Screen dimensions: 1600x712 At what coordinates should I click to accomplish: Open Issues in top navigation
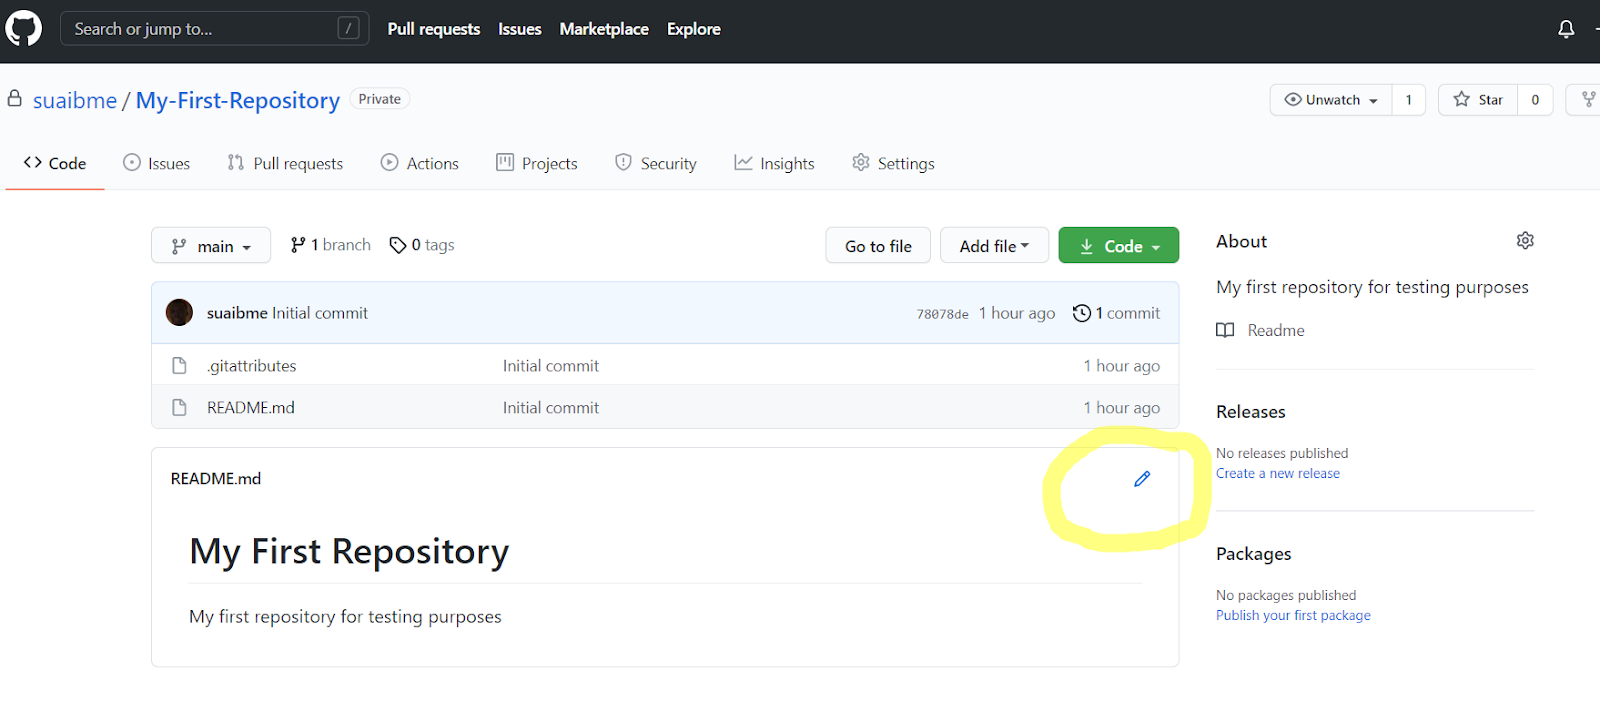(520, 29)
